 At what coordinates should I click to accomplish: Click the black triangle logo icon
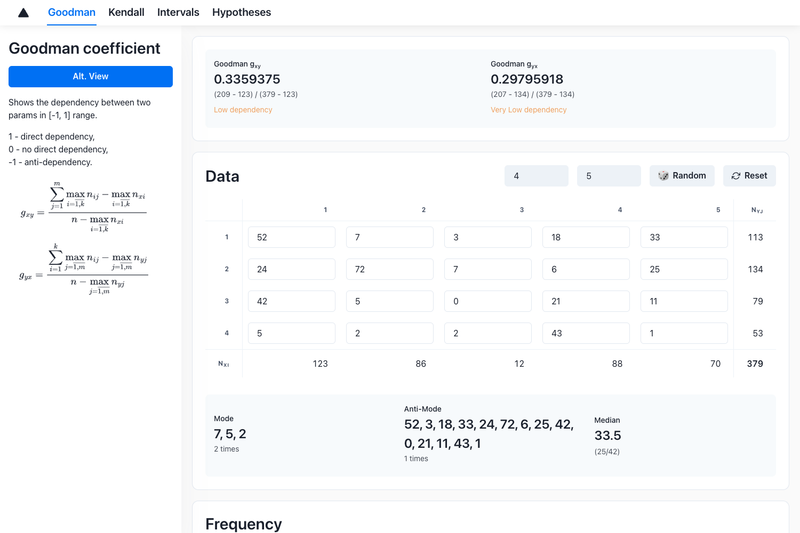pyautogui.click(x=23, y=13)
